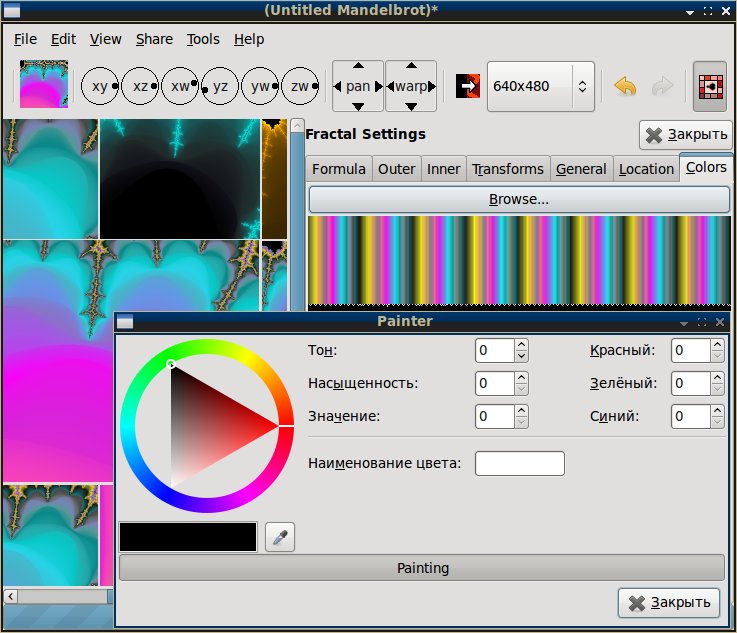737x633 pixels.
Task: Select the xw angle dial
Action: click(x=180, y=86)
